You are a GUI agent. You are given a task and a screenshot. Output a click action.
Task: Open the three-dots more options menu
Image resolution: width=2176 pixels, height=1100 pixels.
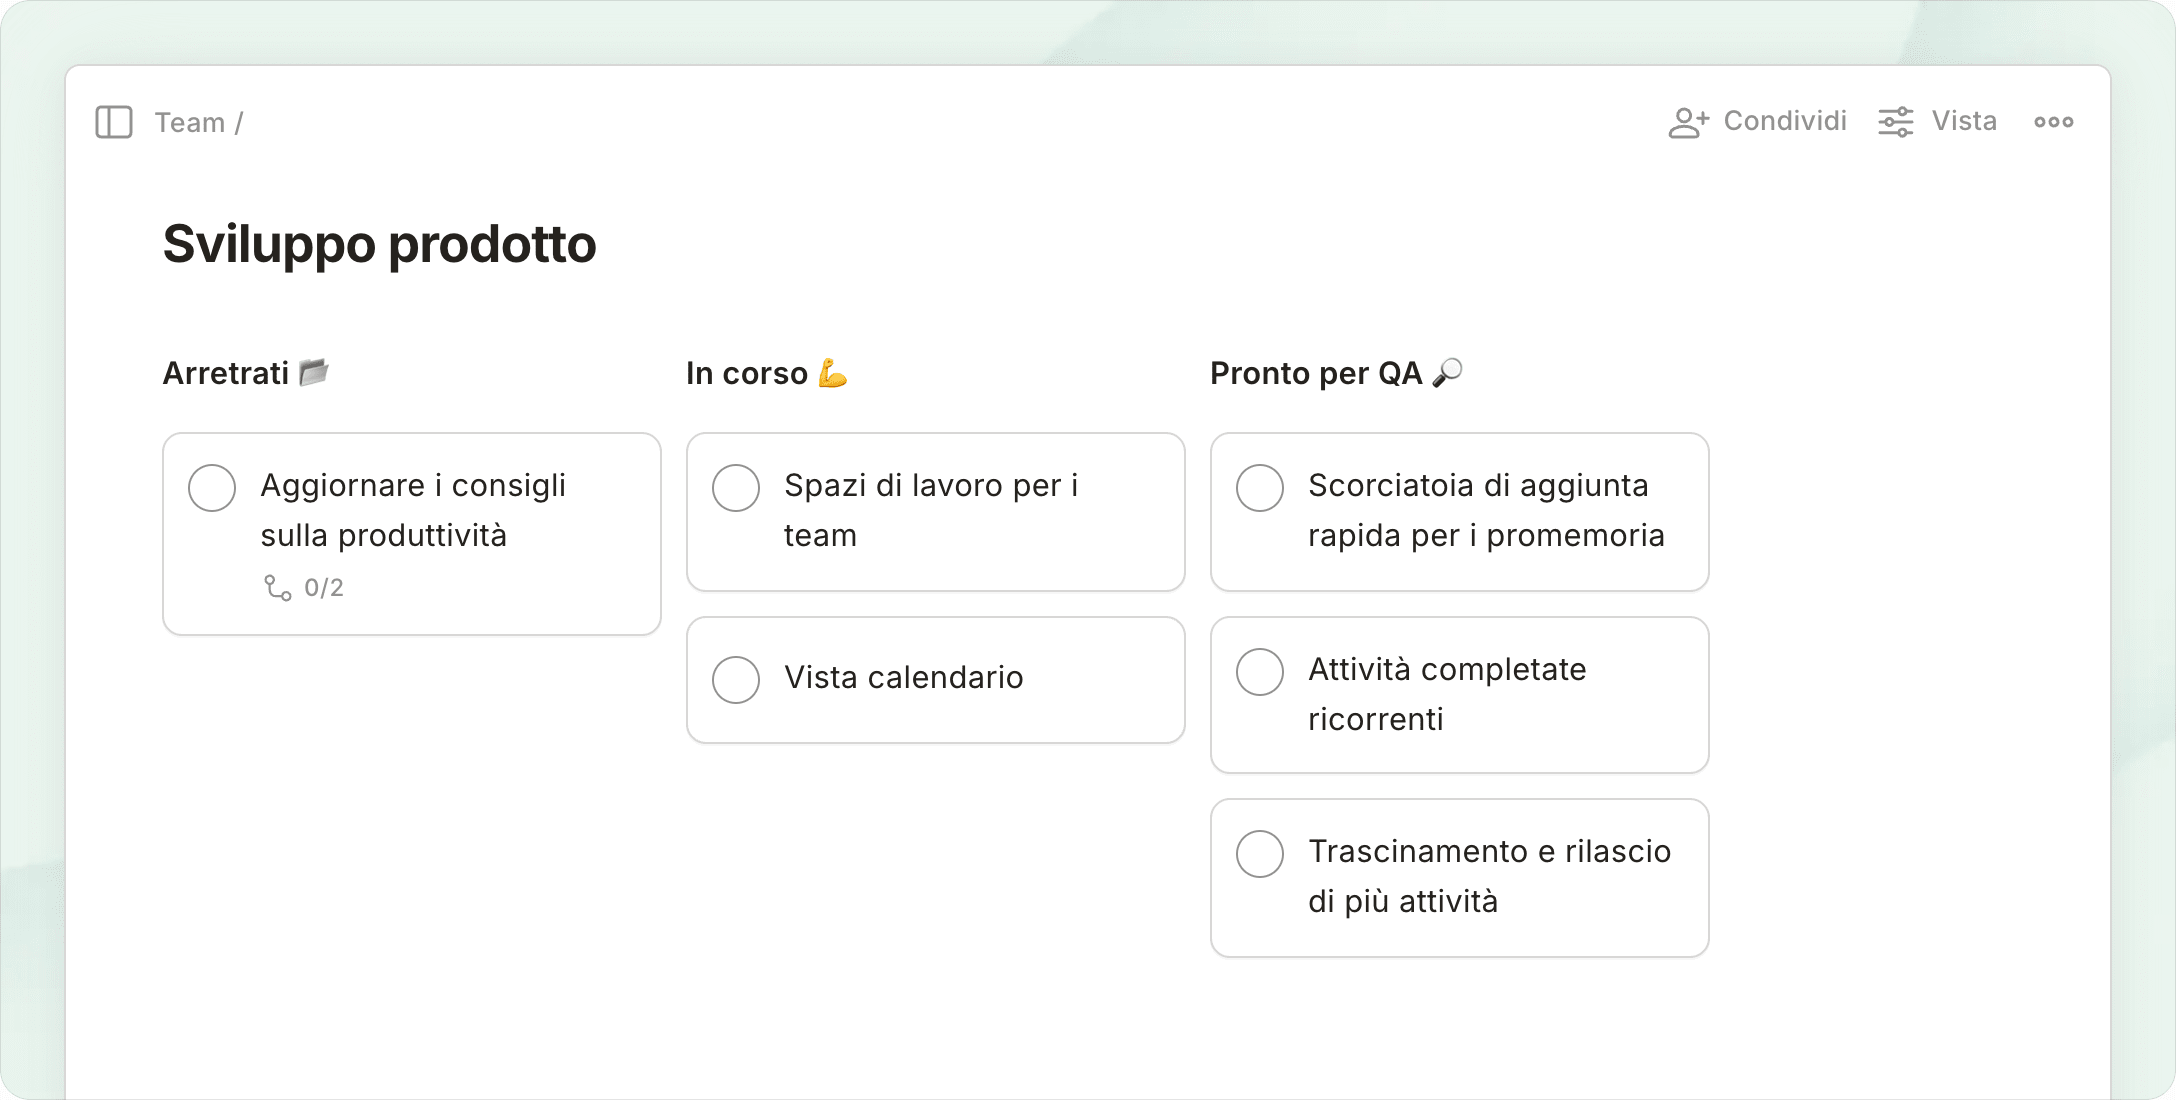2053,122
